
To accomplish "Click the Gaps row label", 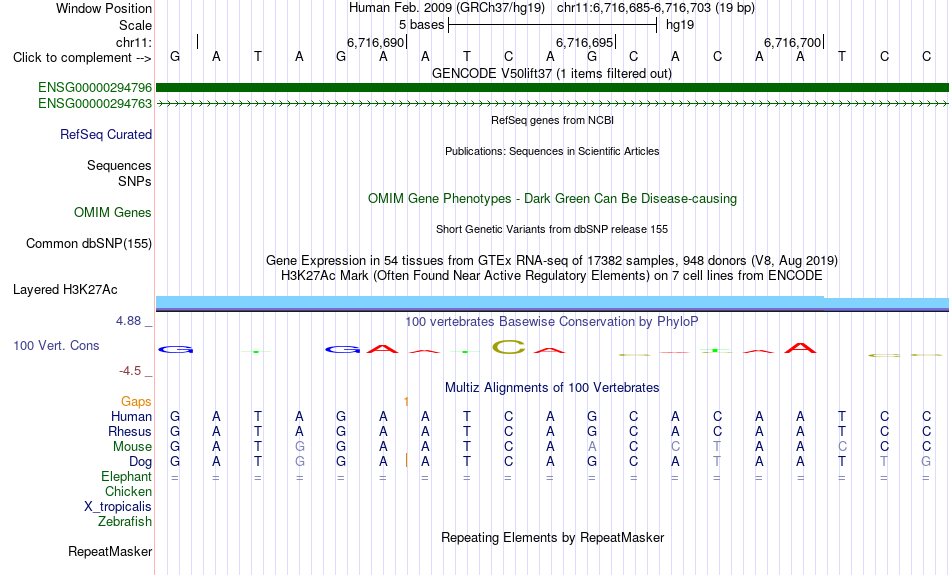I will tap(136, 402).
